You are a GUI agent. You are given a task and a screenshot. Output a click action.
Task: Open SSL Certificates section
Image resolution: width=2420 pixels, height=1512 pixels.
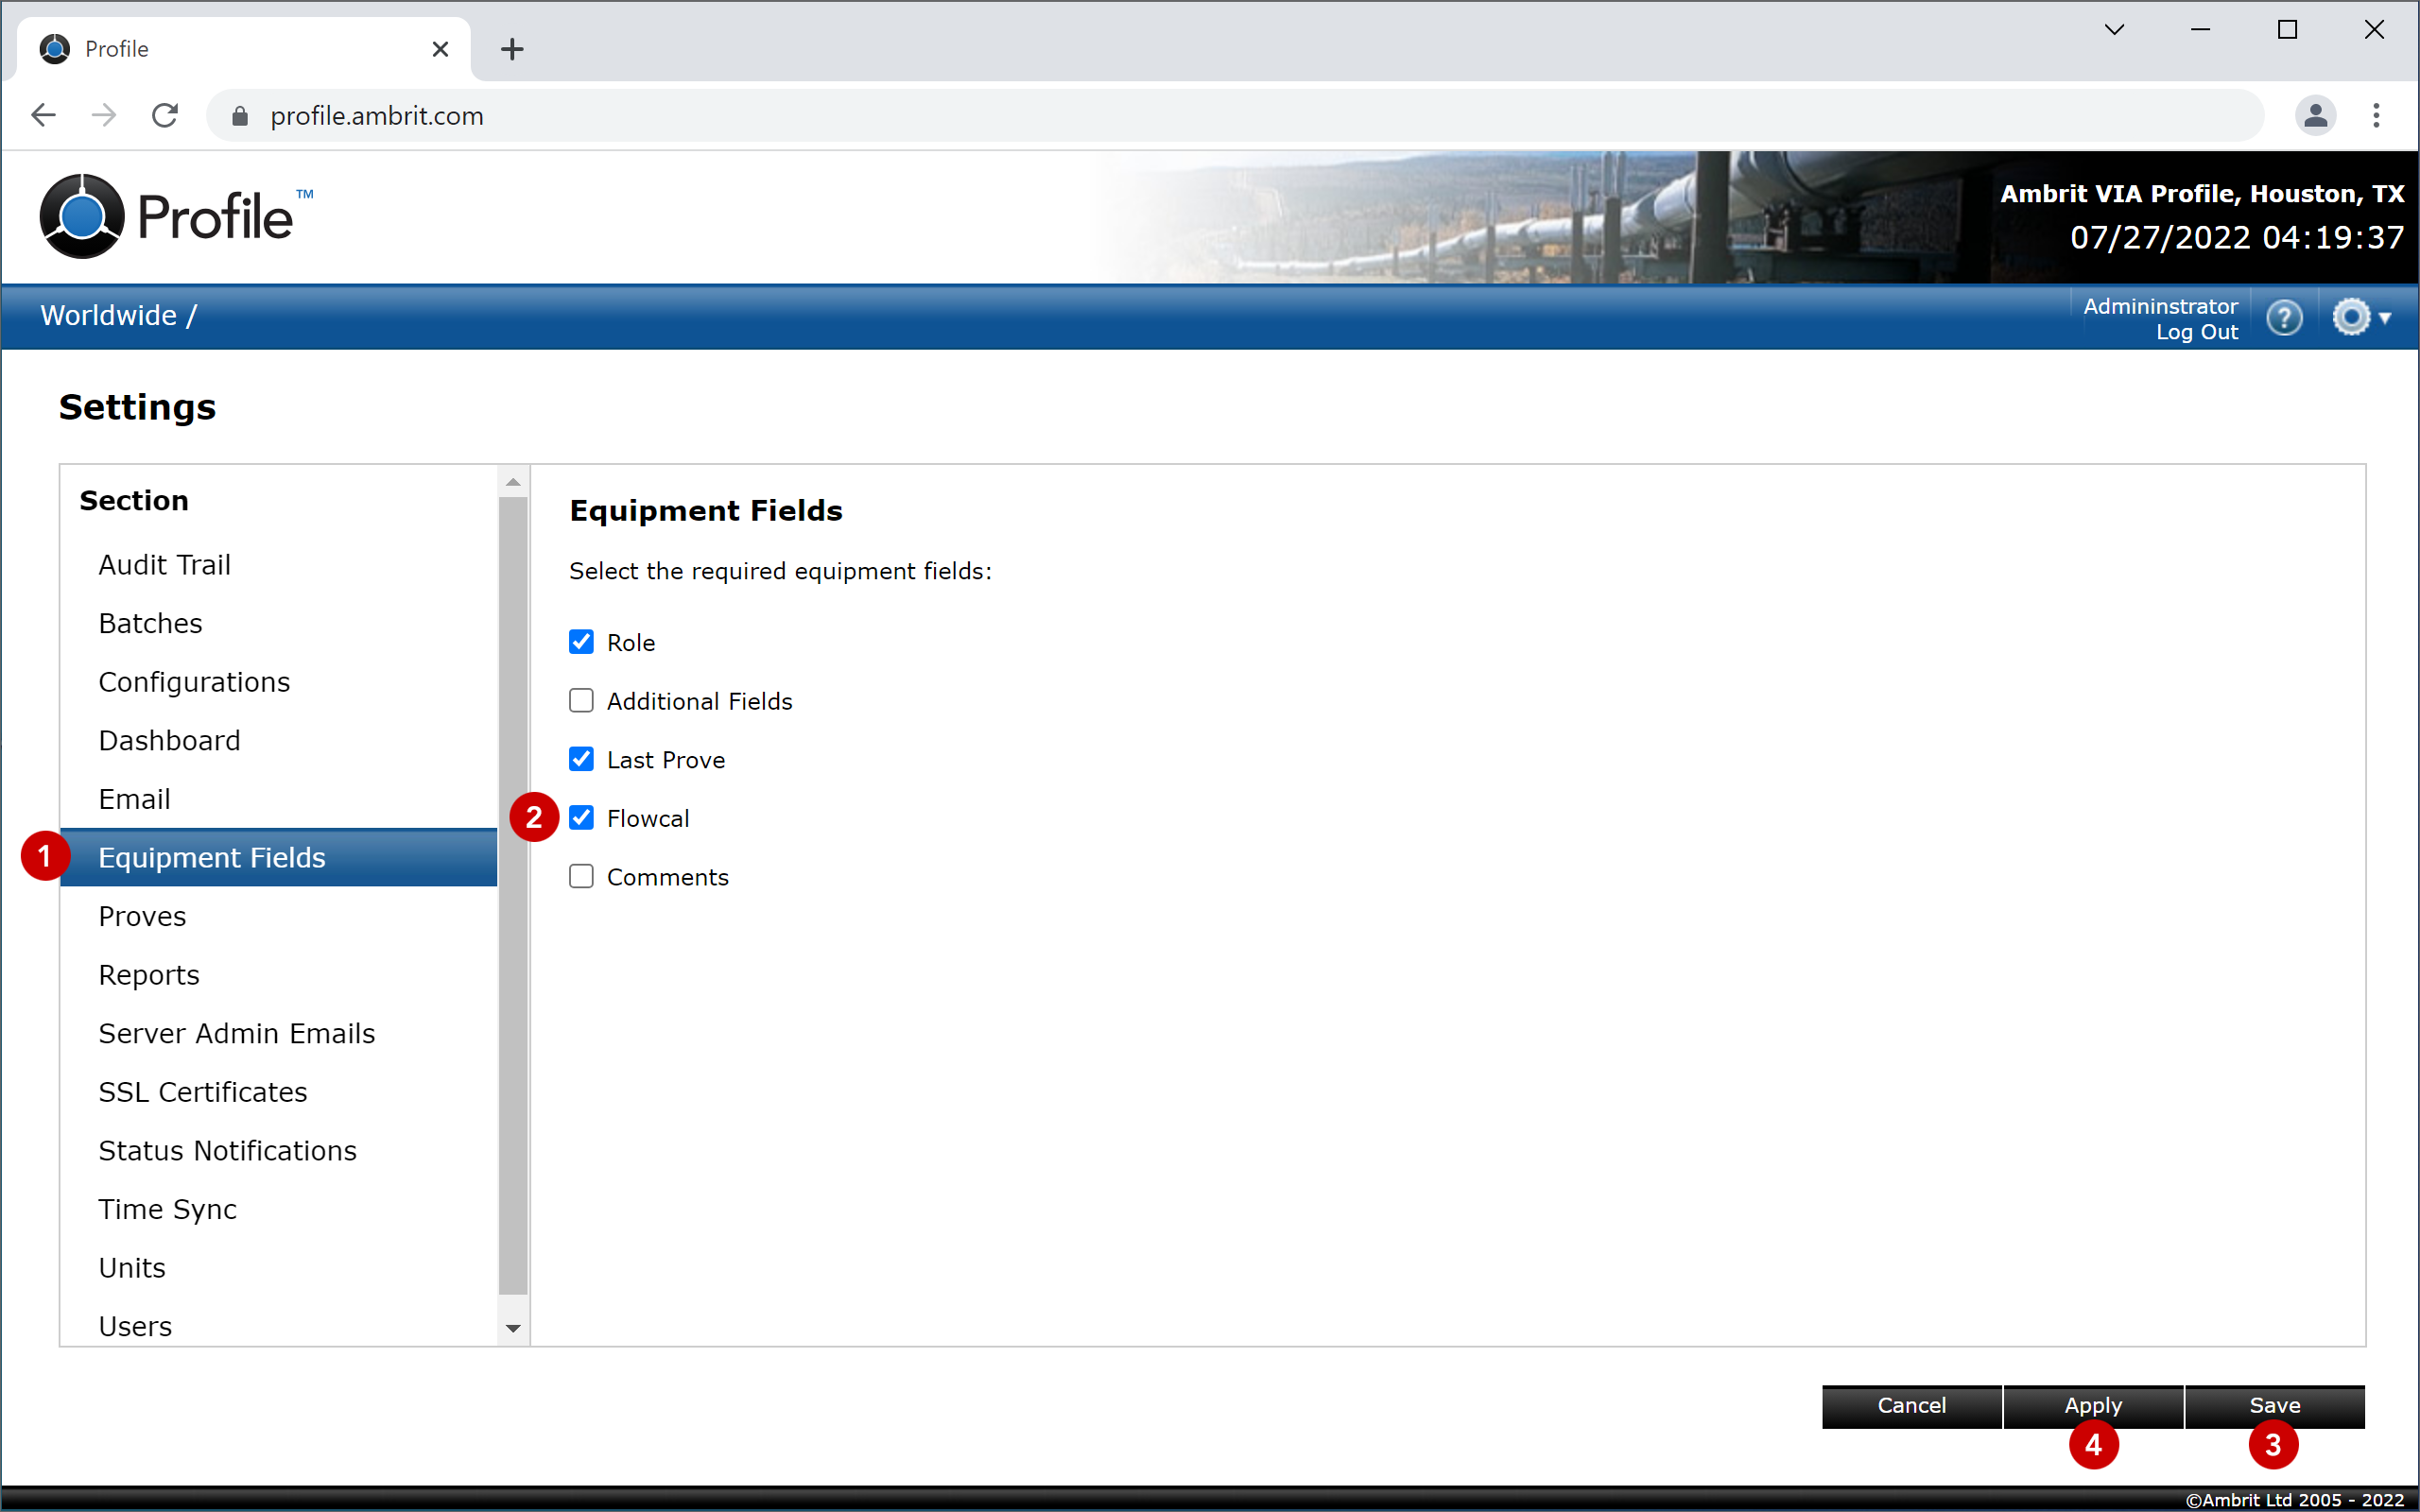tap(279, 1092)
